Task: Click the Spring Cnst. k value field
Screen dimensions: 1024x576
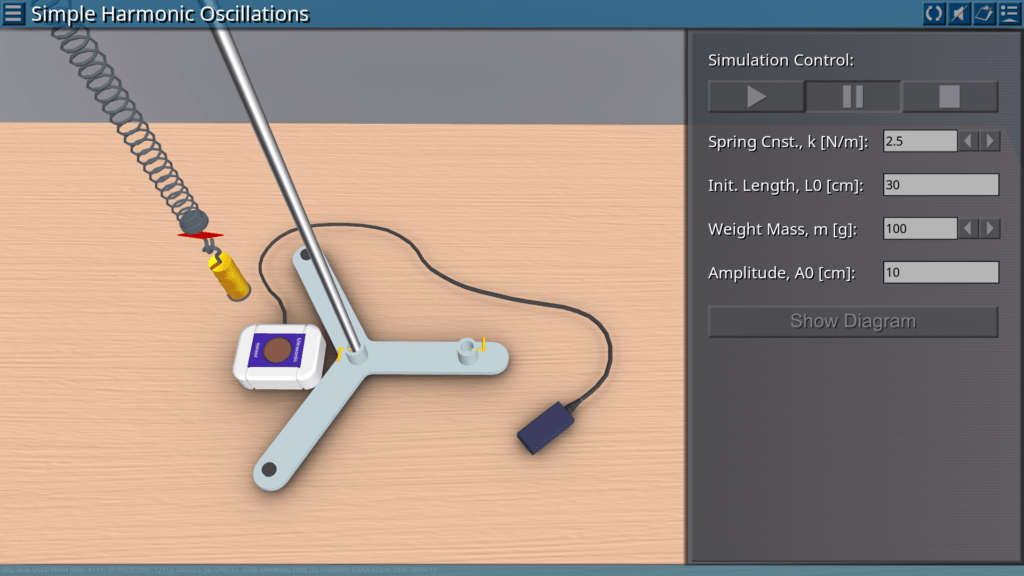Action: [x=920, y=141]
